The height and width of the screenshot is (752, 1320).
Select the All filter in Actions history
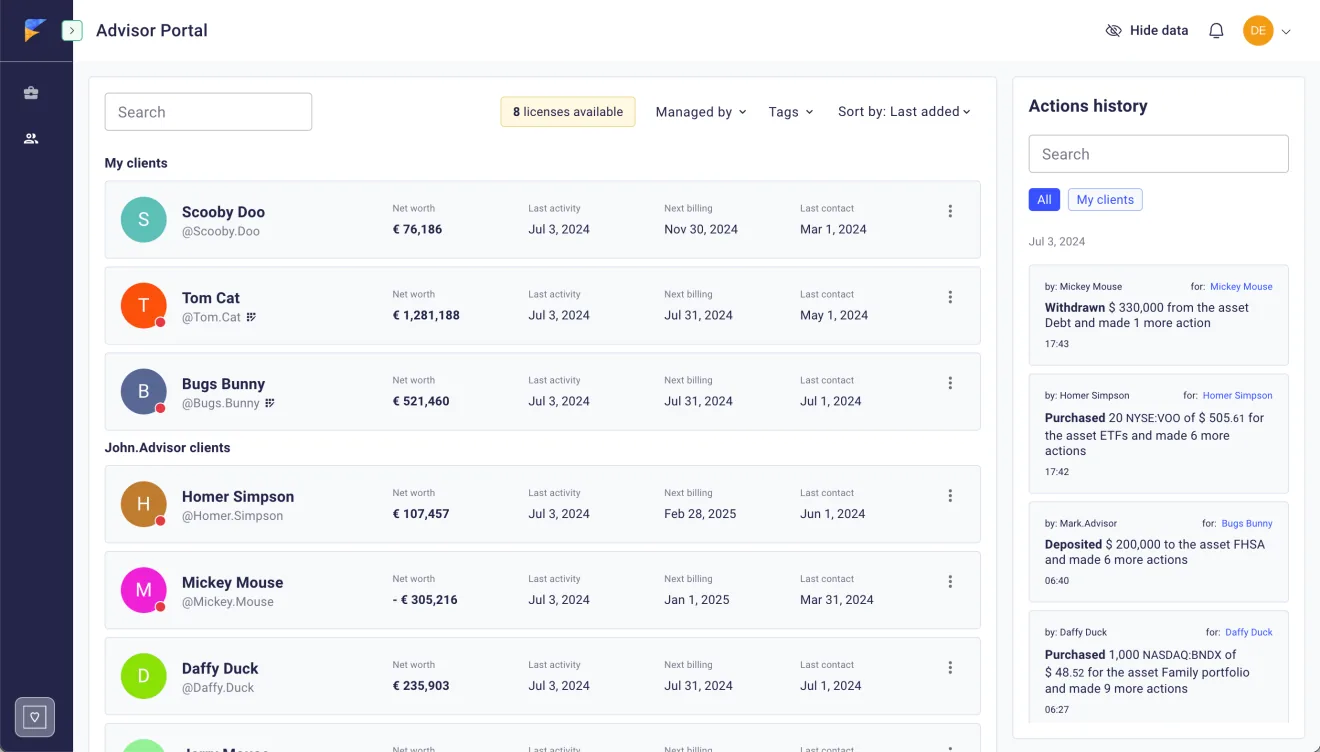pos(1044,200)
